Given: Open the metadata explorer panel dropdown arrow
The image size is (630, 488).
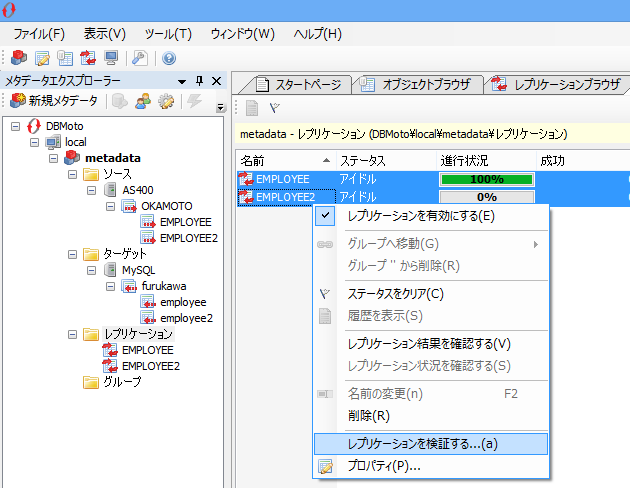Looking at the screenshot, I should (x=181, y=81).
